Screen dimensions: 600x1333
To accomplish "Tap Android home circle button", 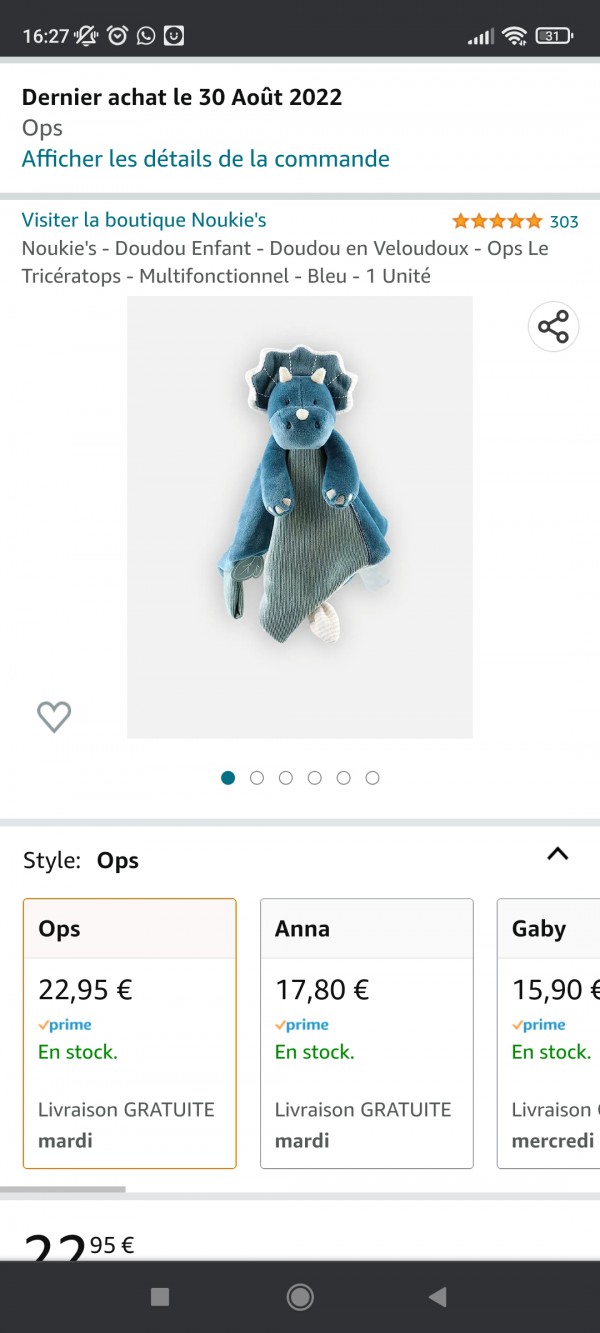I will click(300, 1297).
